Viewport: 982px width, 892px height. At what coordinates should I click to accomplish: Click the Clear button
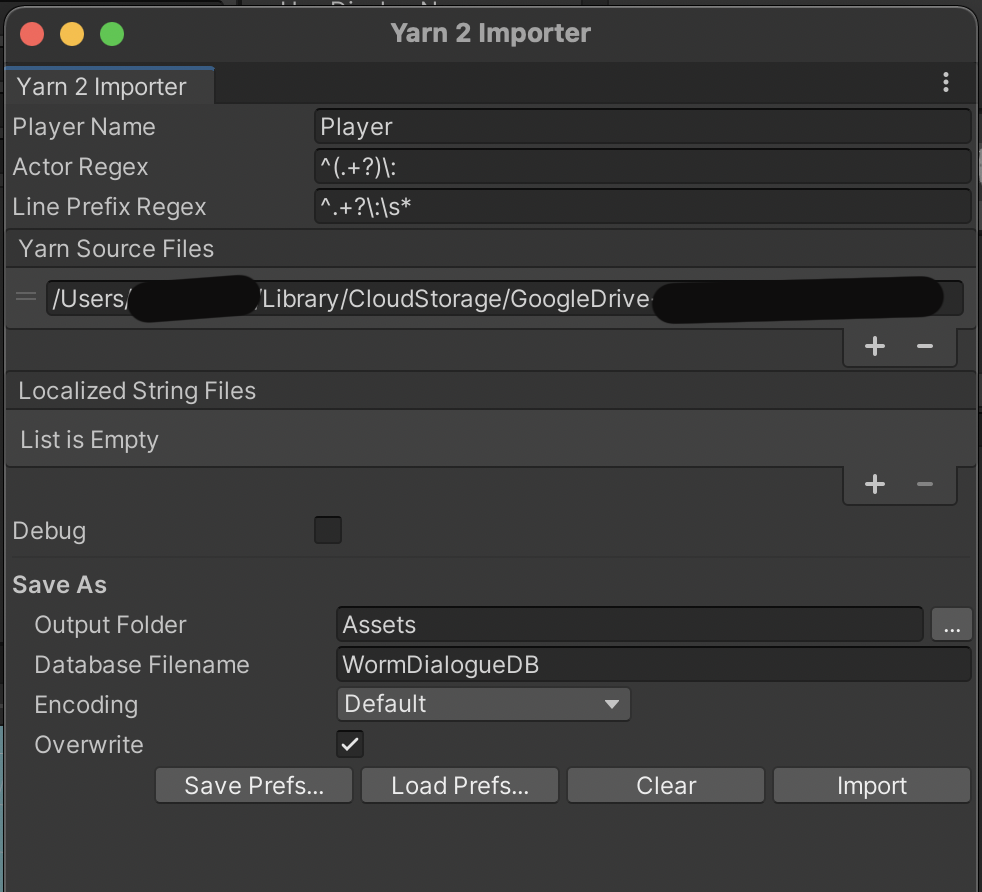pos(666,786)
